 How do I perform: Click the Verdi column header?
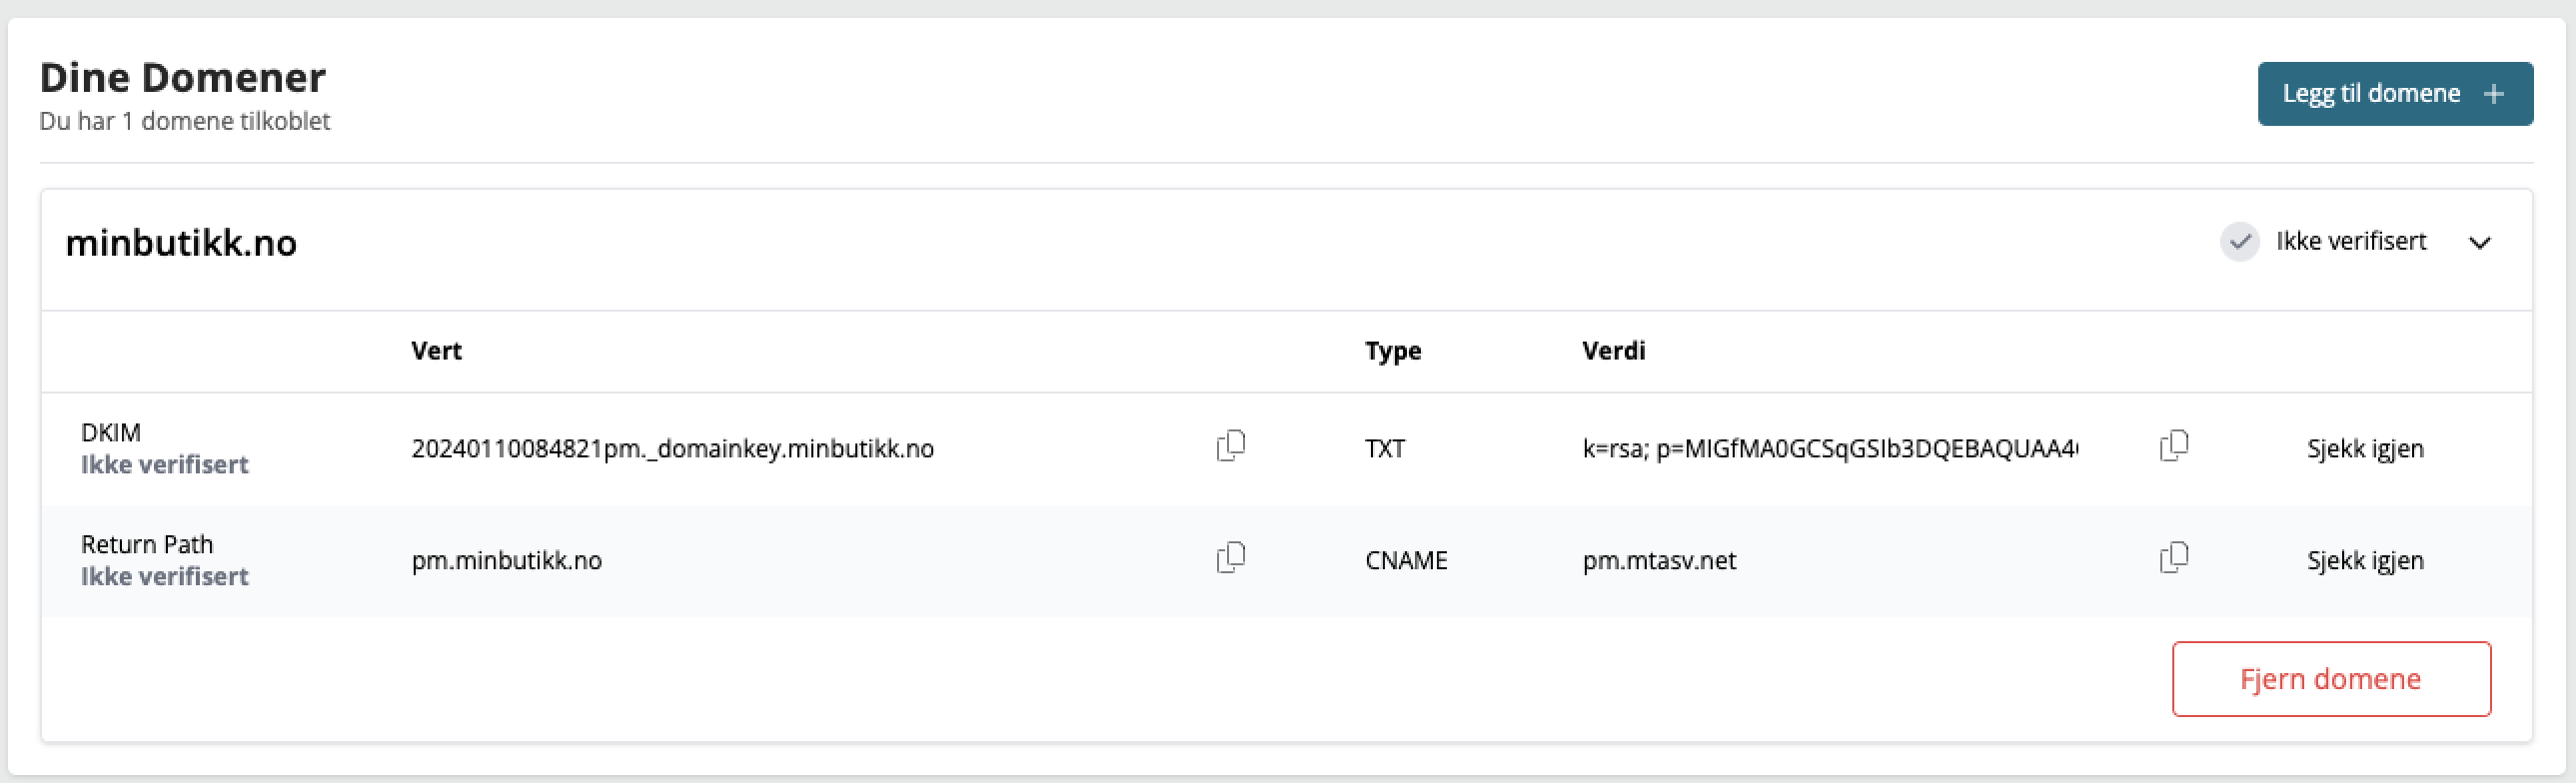1613,351
